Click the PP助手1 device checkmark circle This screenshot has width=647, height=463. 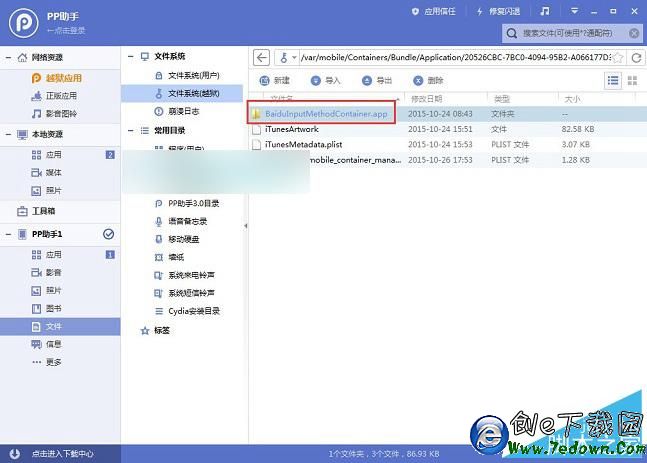(x=108, y=234)
